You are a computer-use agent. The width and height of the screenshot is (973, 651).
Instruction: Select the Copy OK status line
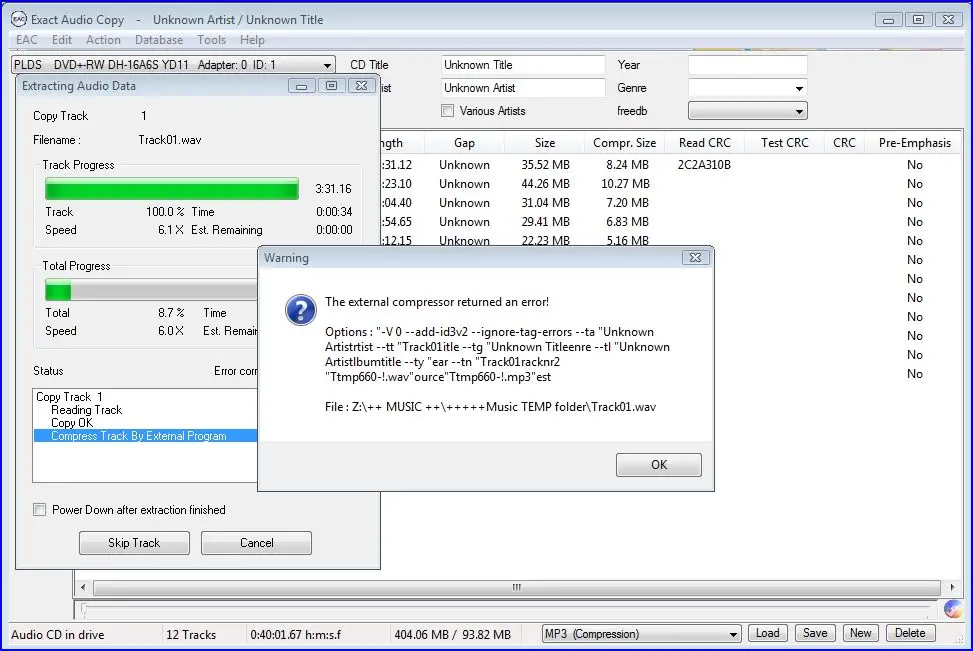72,423
